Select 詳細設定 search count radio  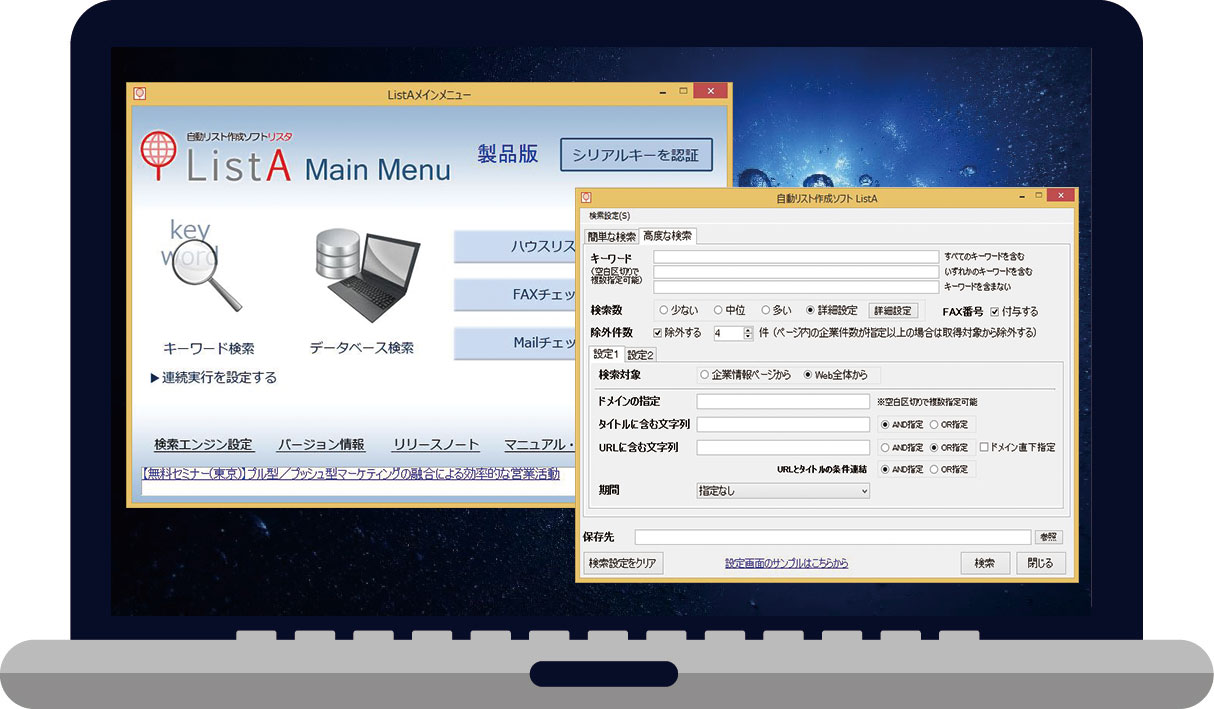811,310
